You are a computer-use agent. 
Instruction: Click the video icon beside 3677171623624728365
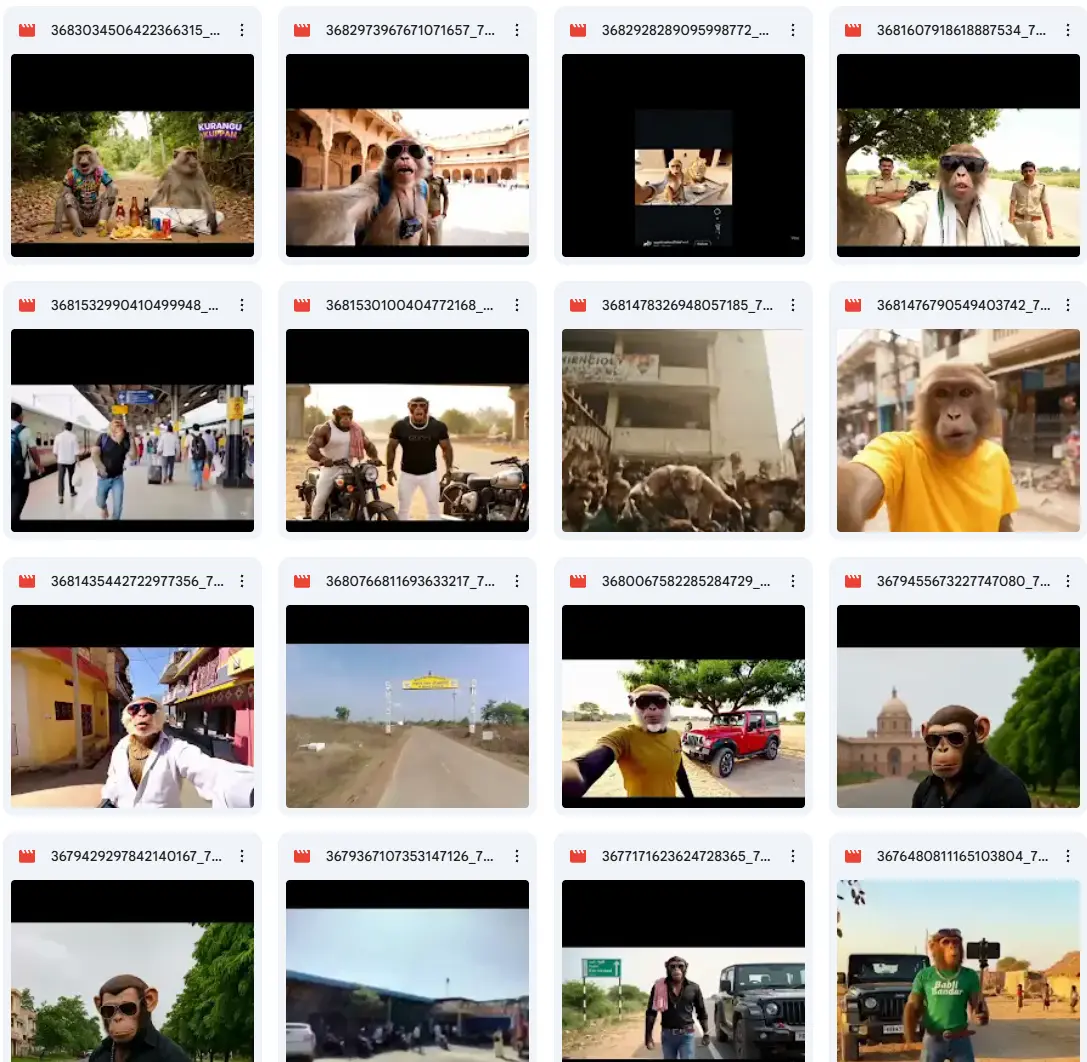click(578, 856)
